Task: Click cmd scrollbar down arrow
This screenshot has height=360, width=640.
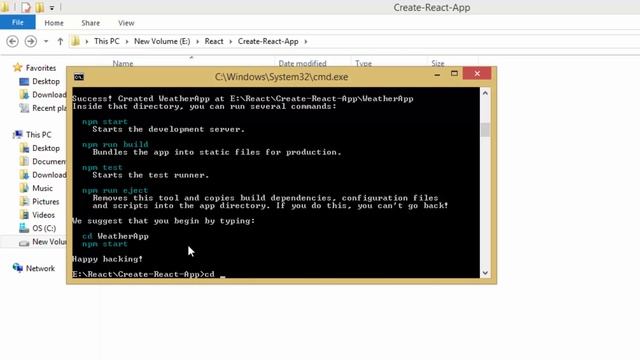Action: tap(485, 273)
